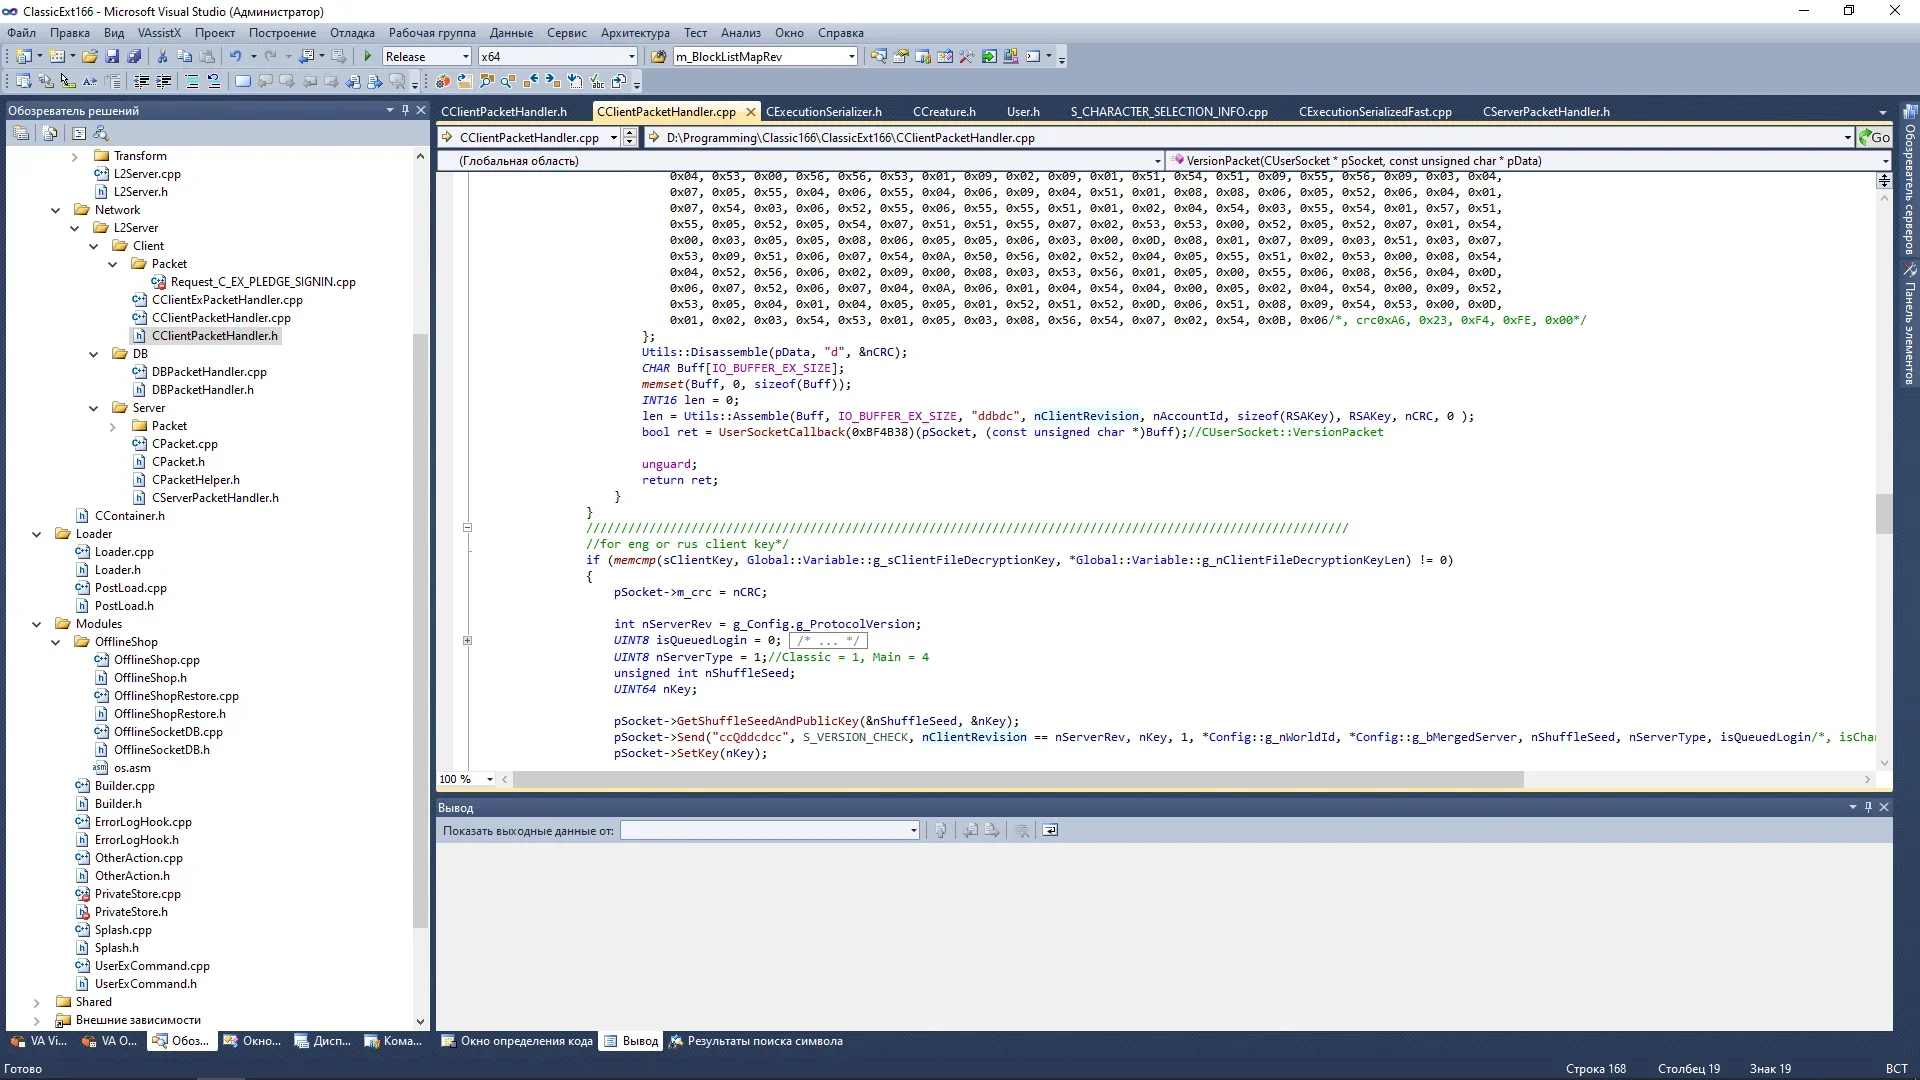Click the Find in Files icon
1920x1080 pixels.
click(659, 57)
